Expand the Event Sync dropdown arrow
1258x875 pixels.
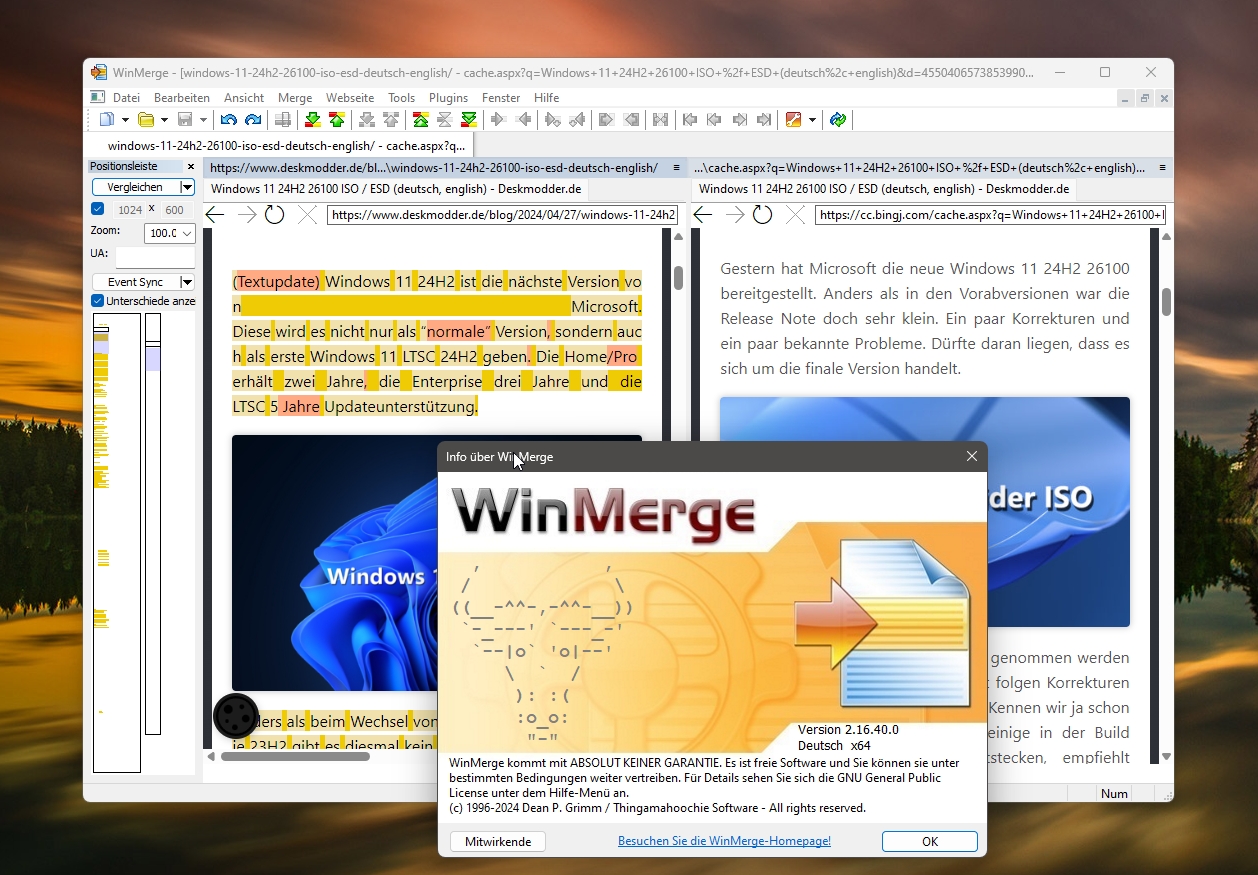pos(187,282)
